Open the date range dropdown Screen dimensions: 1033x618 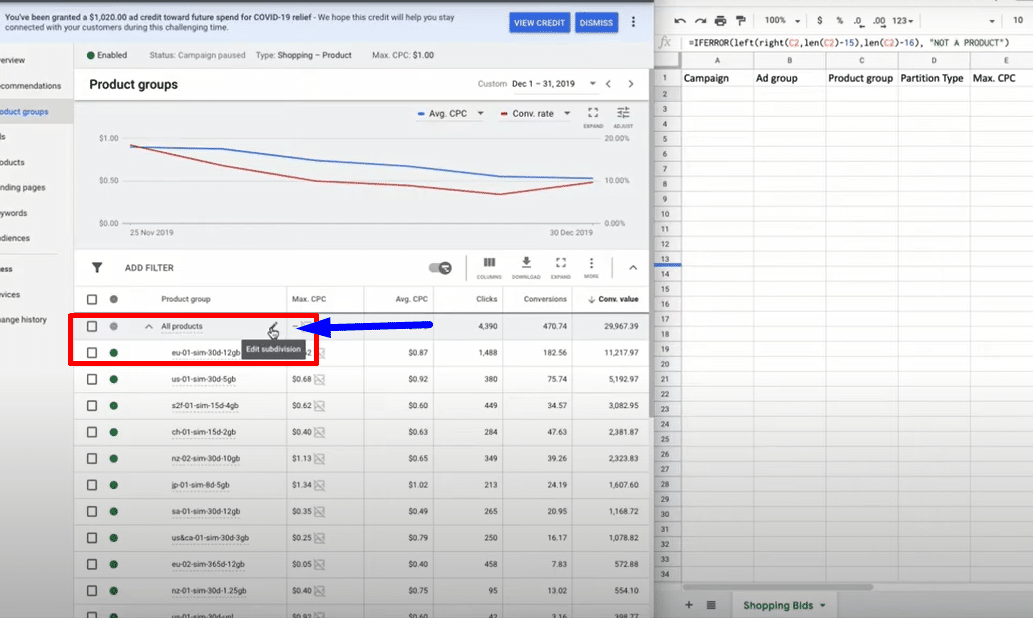592,84
